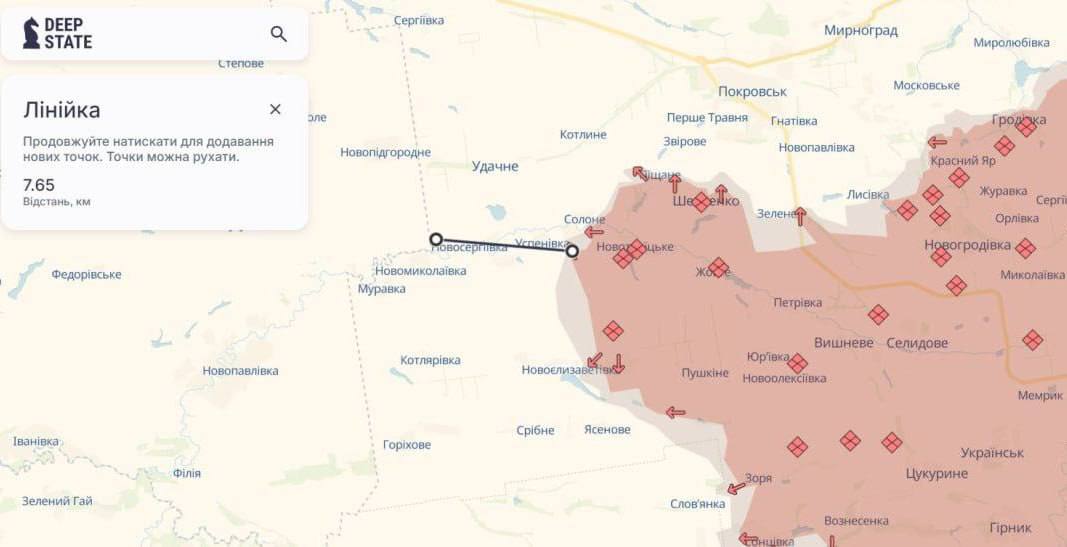Click the attack arrow left of Солоне
The image size is (1067, 547).
point(594,232)
